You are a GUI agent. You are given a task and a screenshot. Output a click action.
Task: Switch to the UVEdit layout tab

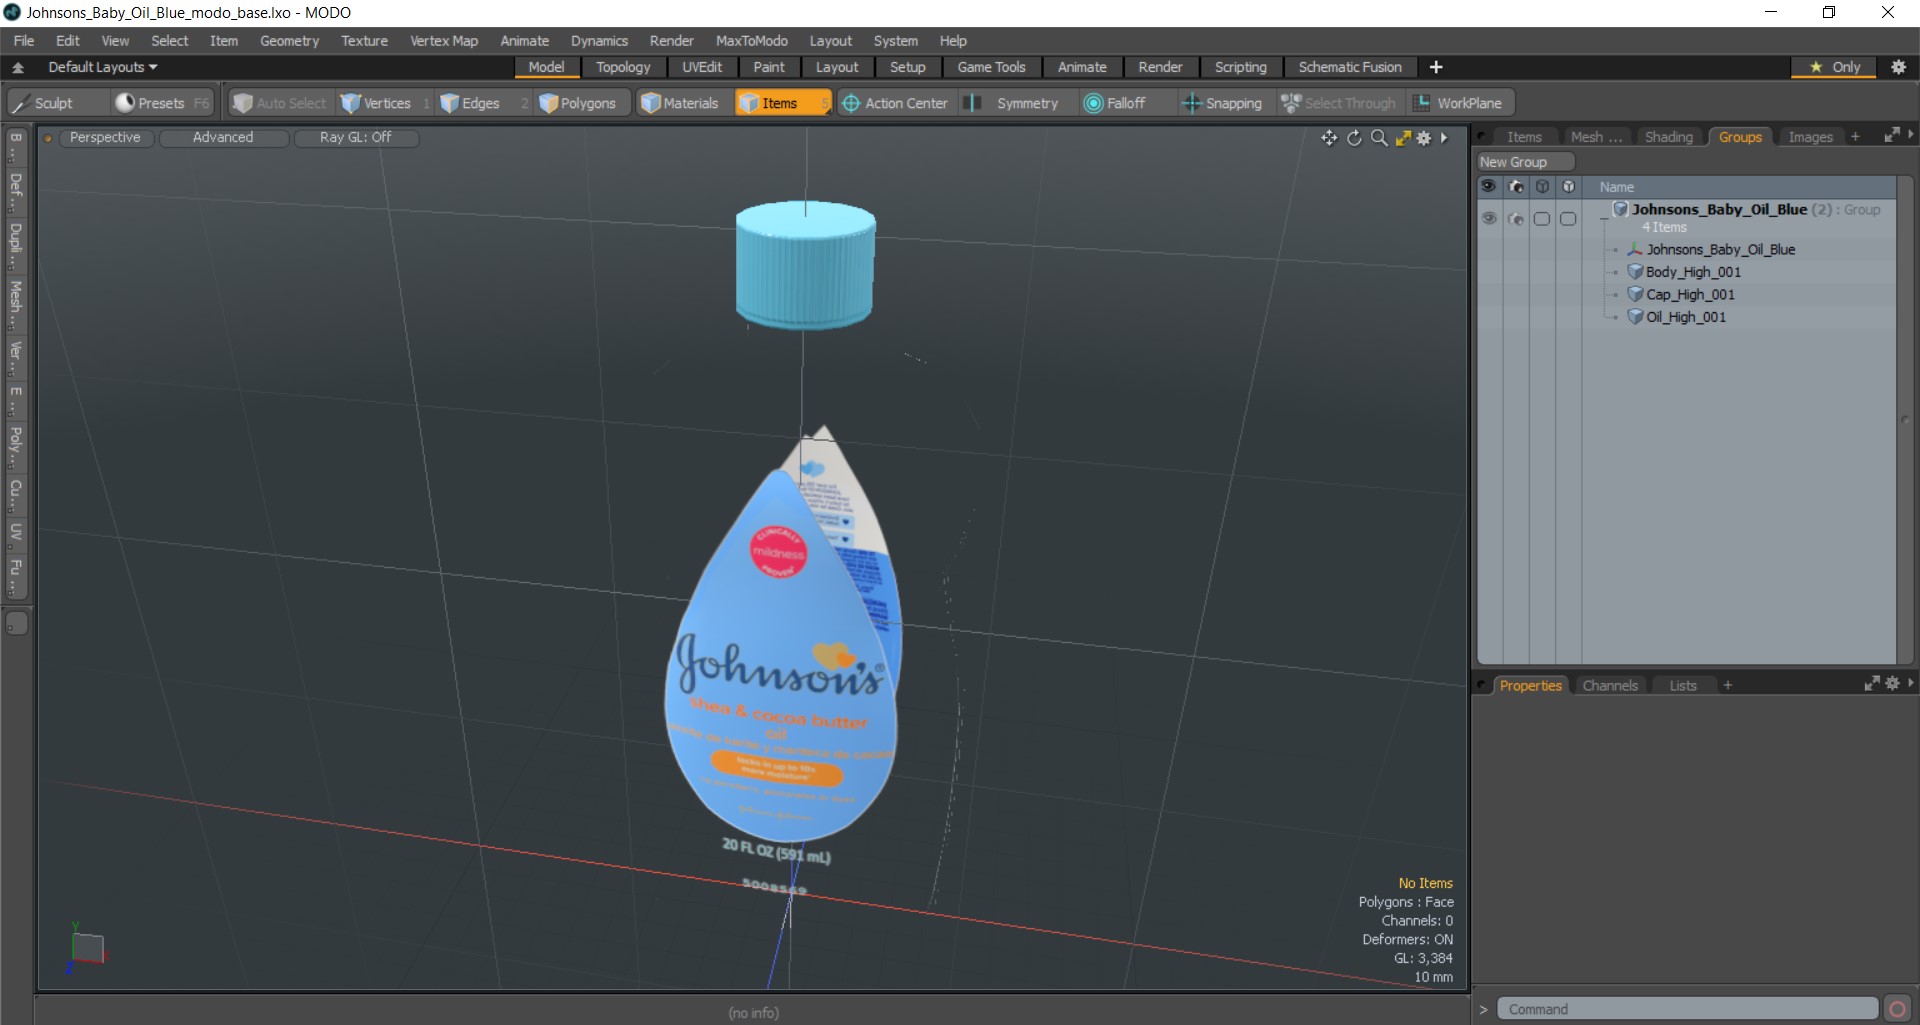tap(702, 67)
